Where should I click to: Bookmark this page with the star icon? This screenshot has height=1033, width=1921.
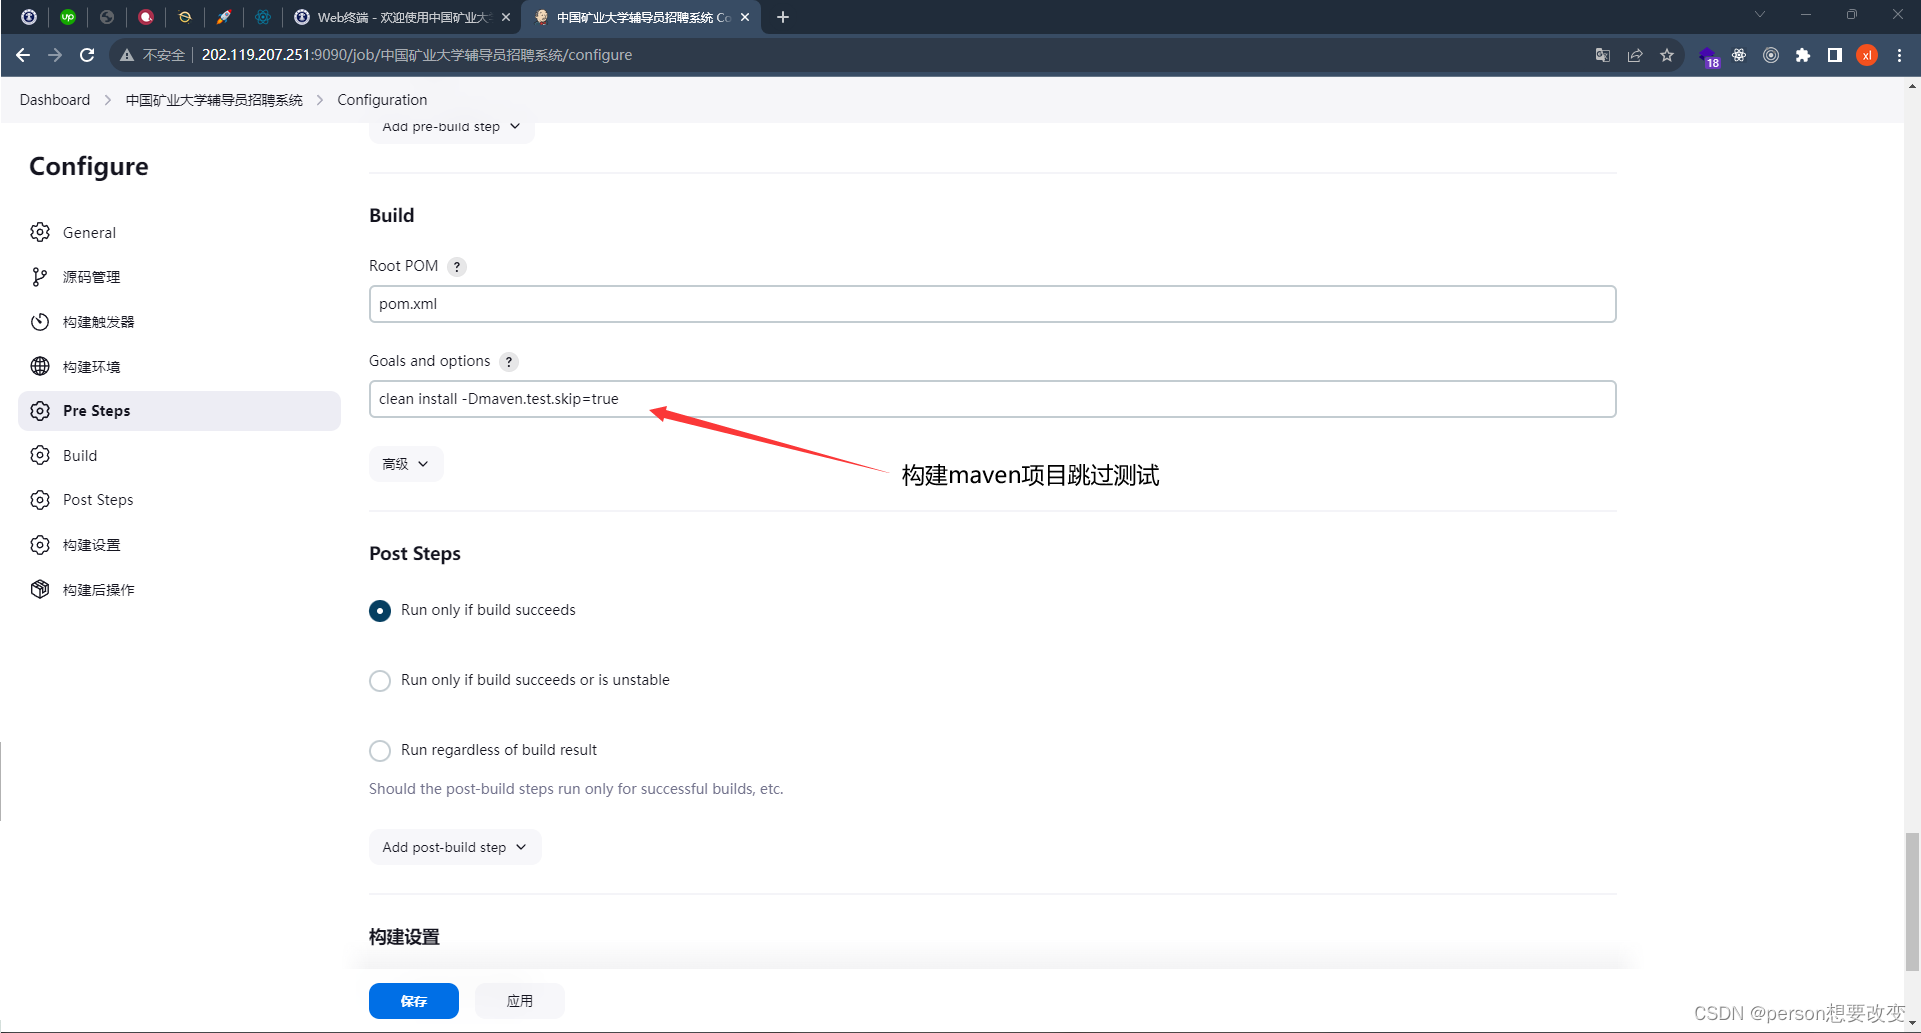point(1667,55)
